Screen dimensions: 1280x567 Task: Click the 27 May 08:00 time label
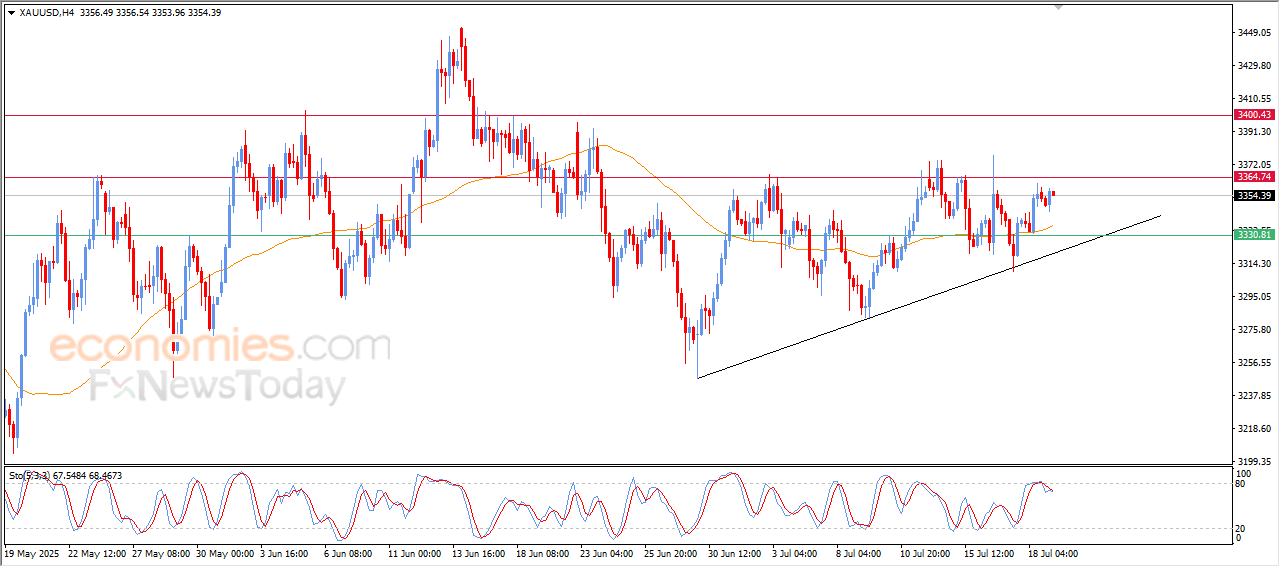[162, 553]
